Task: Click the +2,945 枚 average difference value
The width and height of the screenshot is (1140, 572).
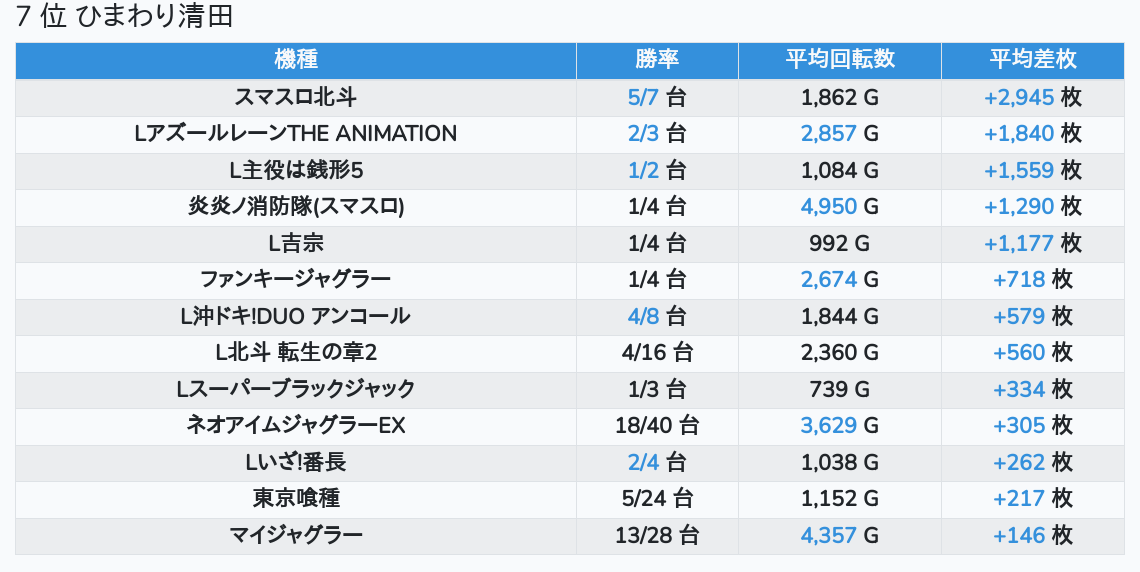Action: 1032,97
